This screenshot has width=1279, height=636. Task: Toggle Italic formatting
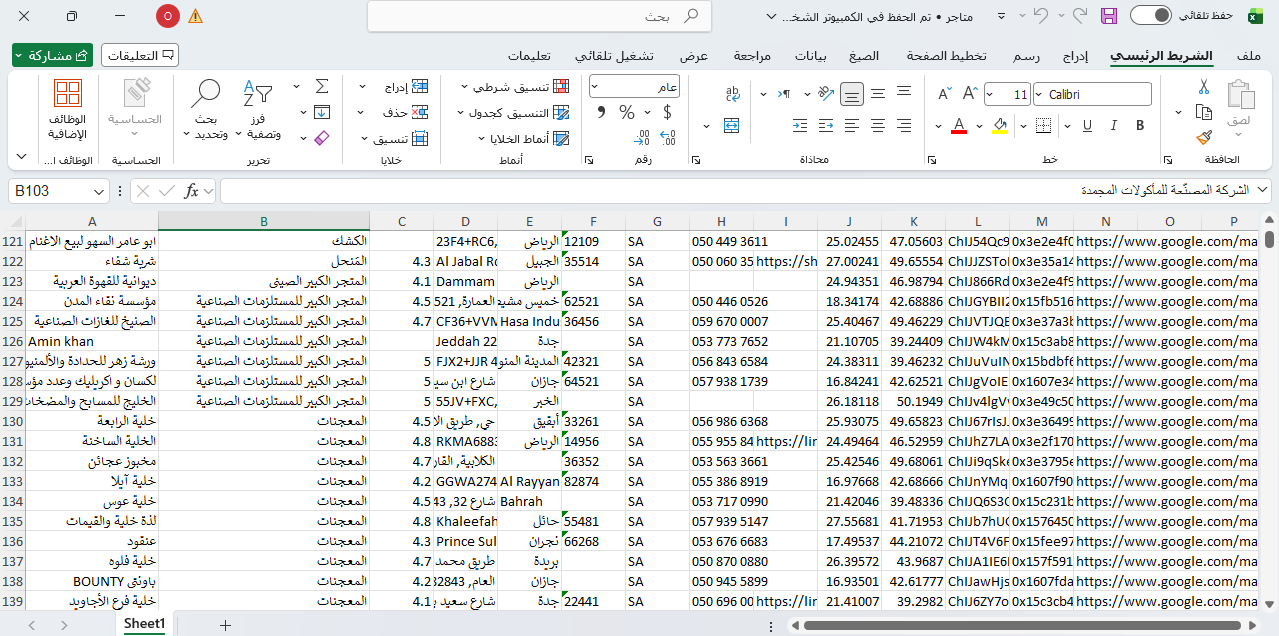1113,125
